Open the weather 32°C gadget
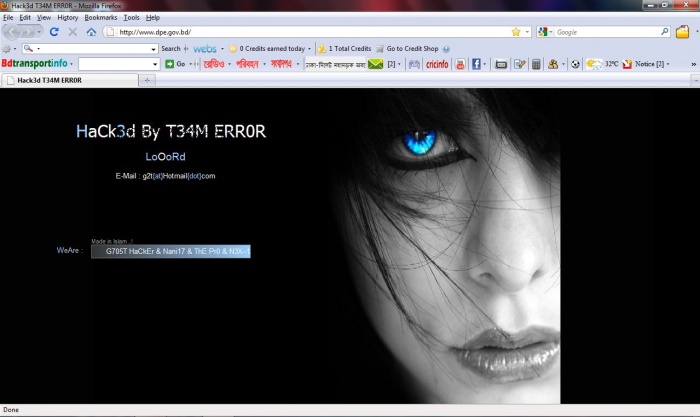The image size is (700, 417). [x=602, y=64]
